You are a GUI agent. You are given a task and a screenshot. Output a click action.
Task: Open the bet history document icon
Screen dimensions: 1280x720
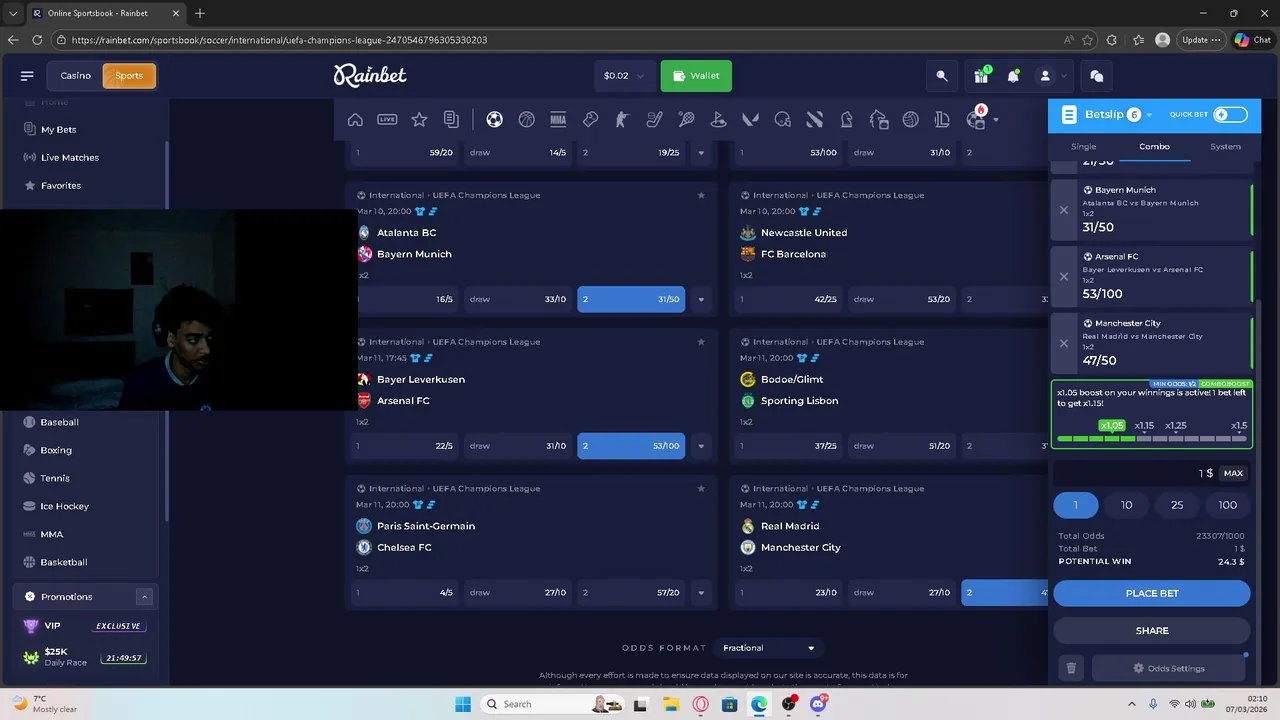click(451, 120)
